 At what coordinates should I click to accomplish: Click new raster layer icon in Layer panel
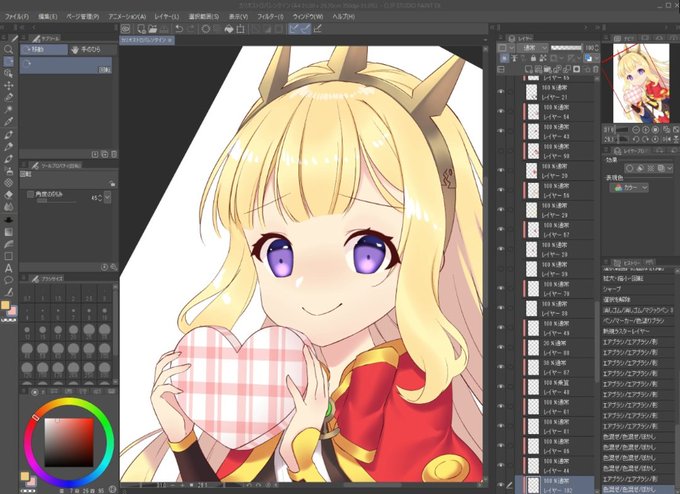(528, 69)
